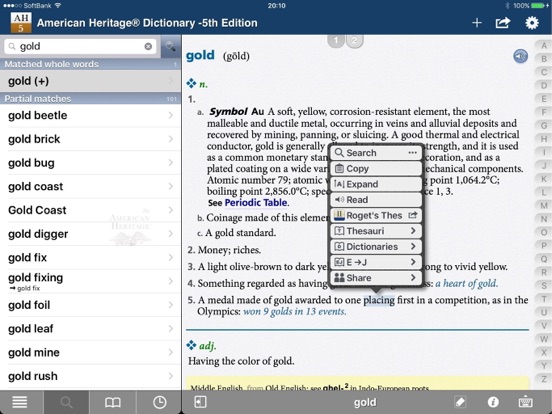Open the gold mine entry
552x414 pixels.
click(x=90, y=352)
